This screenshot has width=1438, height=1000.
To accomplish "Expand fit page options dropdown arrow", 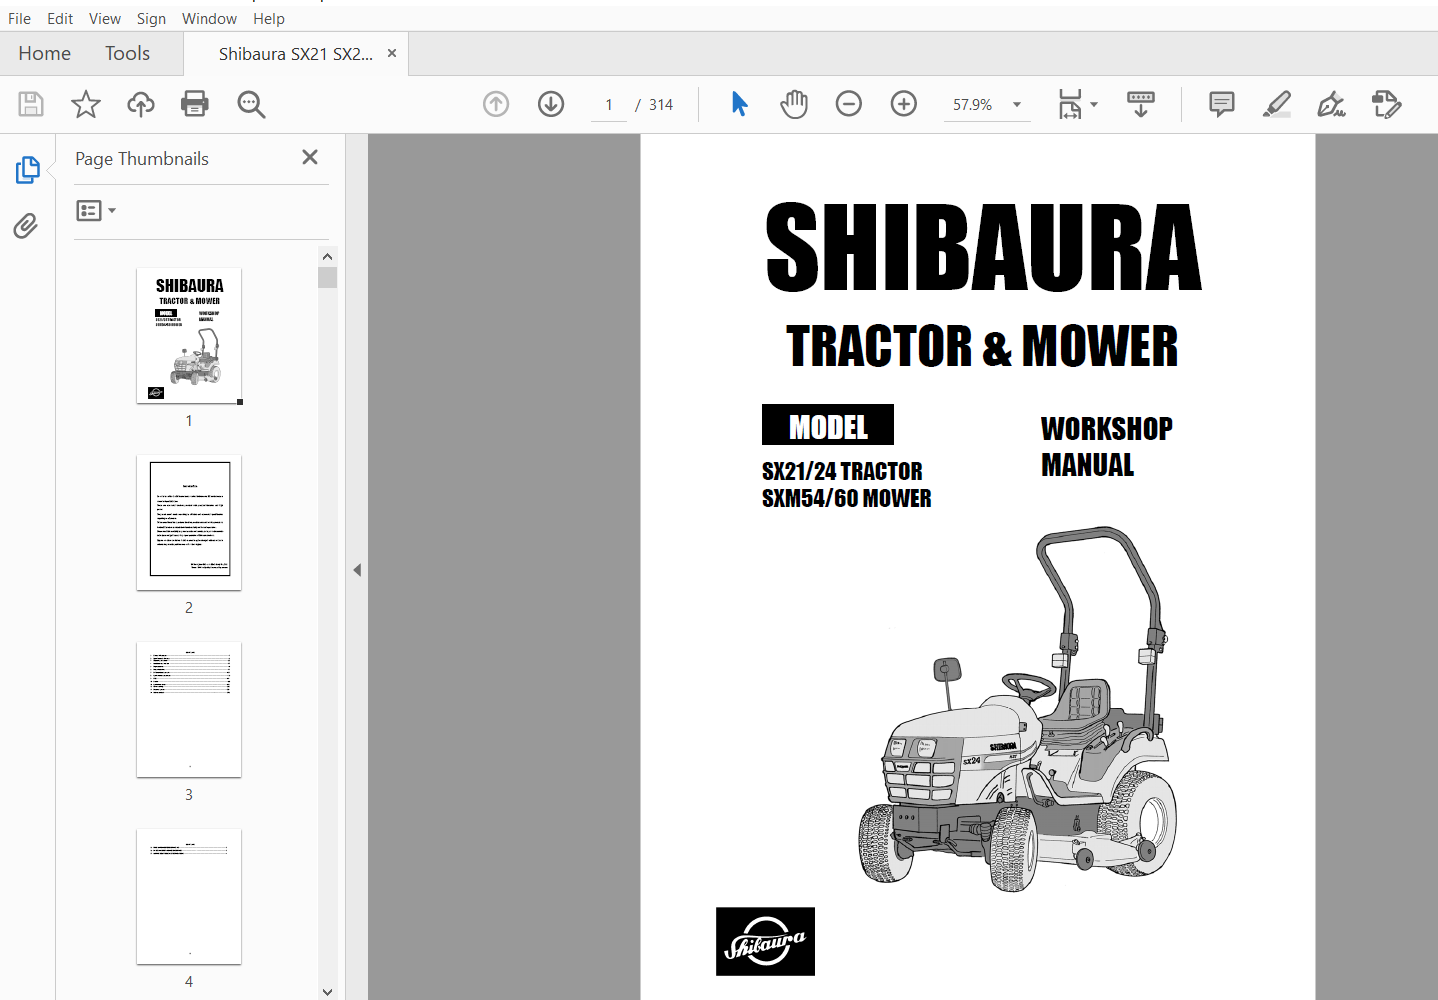I will (1094, 104).
